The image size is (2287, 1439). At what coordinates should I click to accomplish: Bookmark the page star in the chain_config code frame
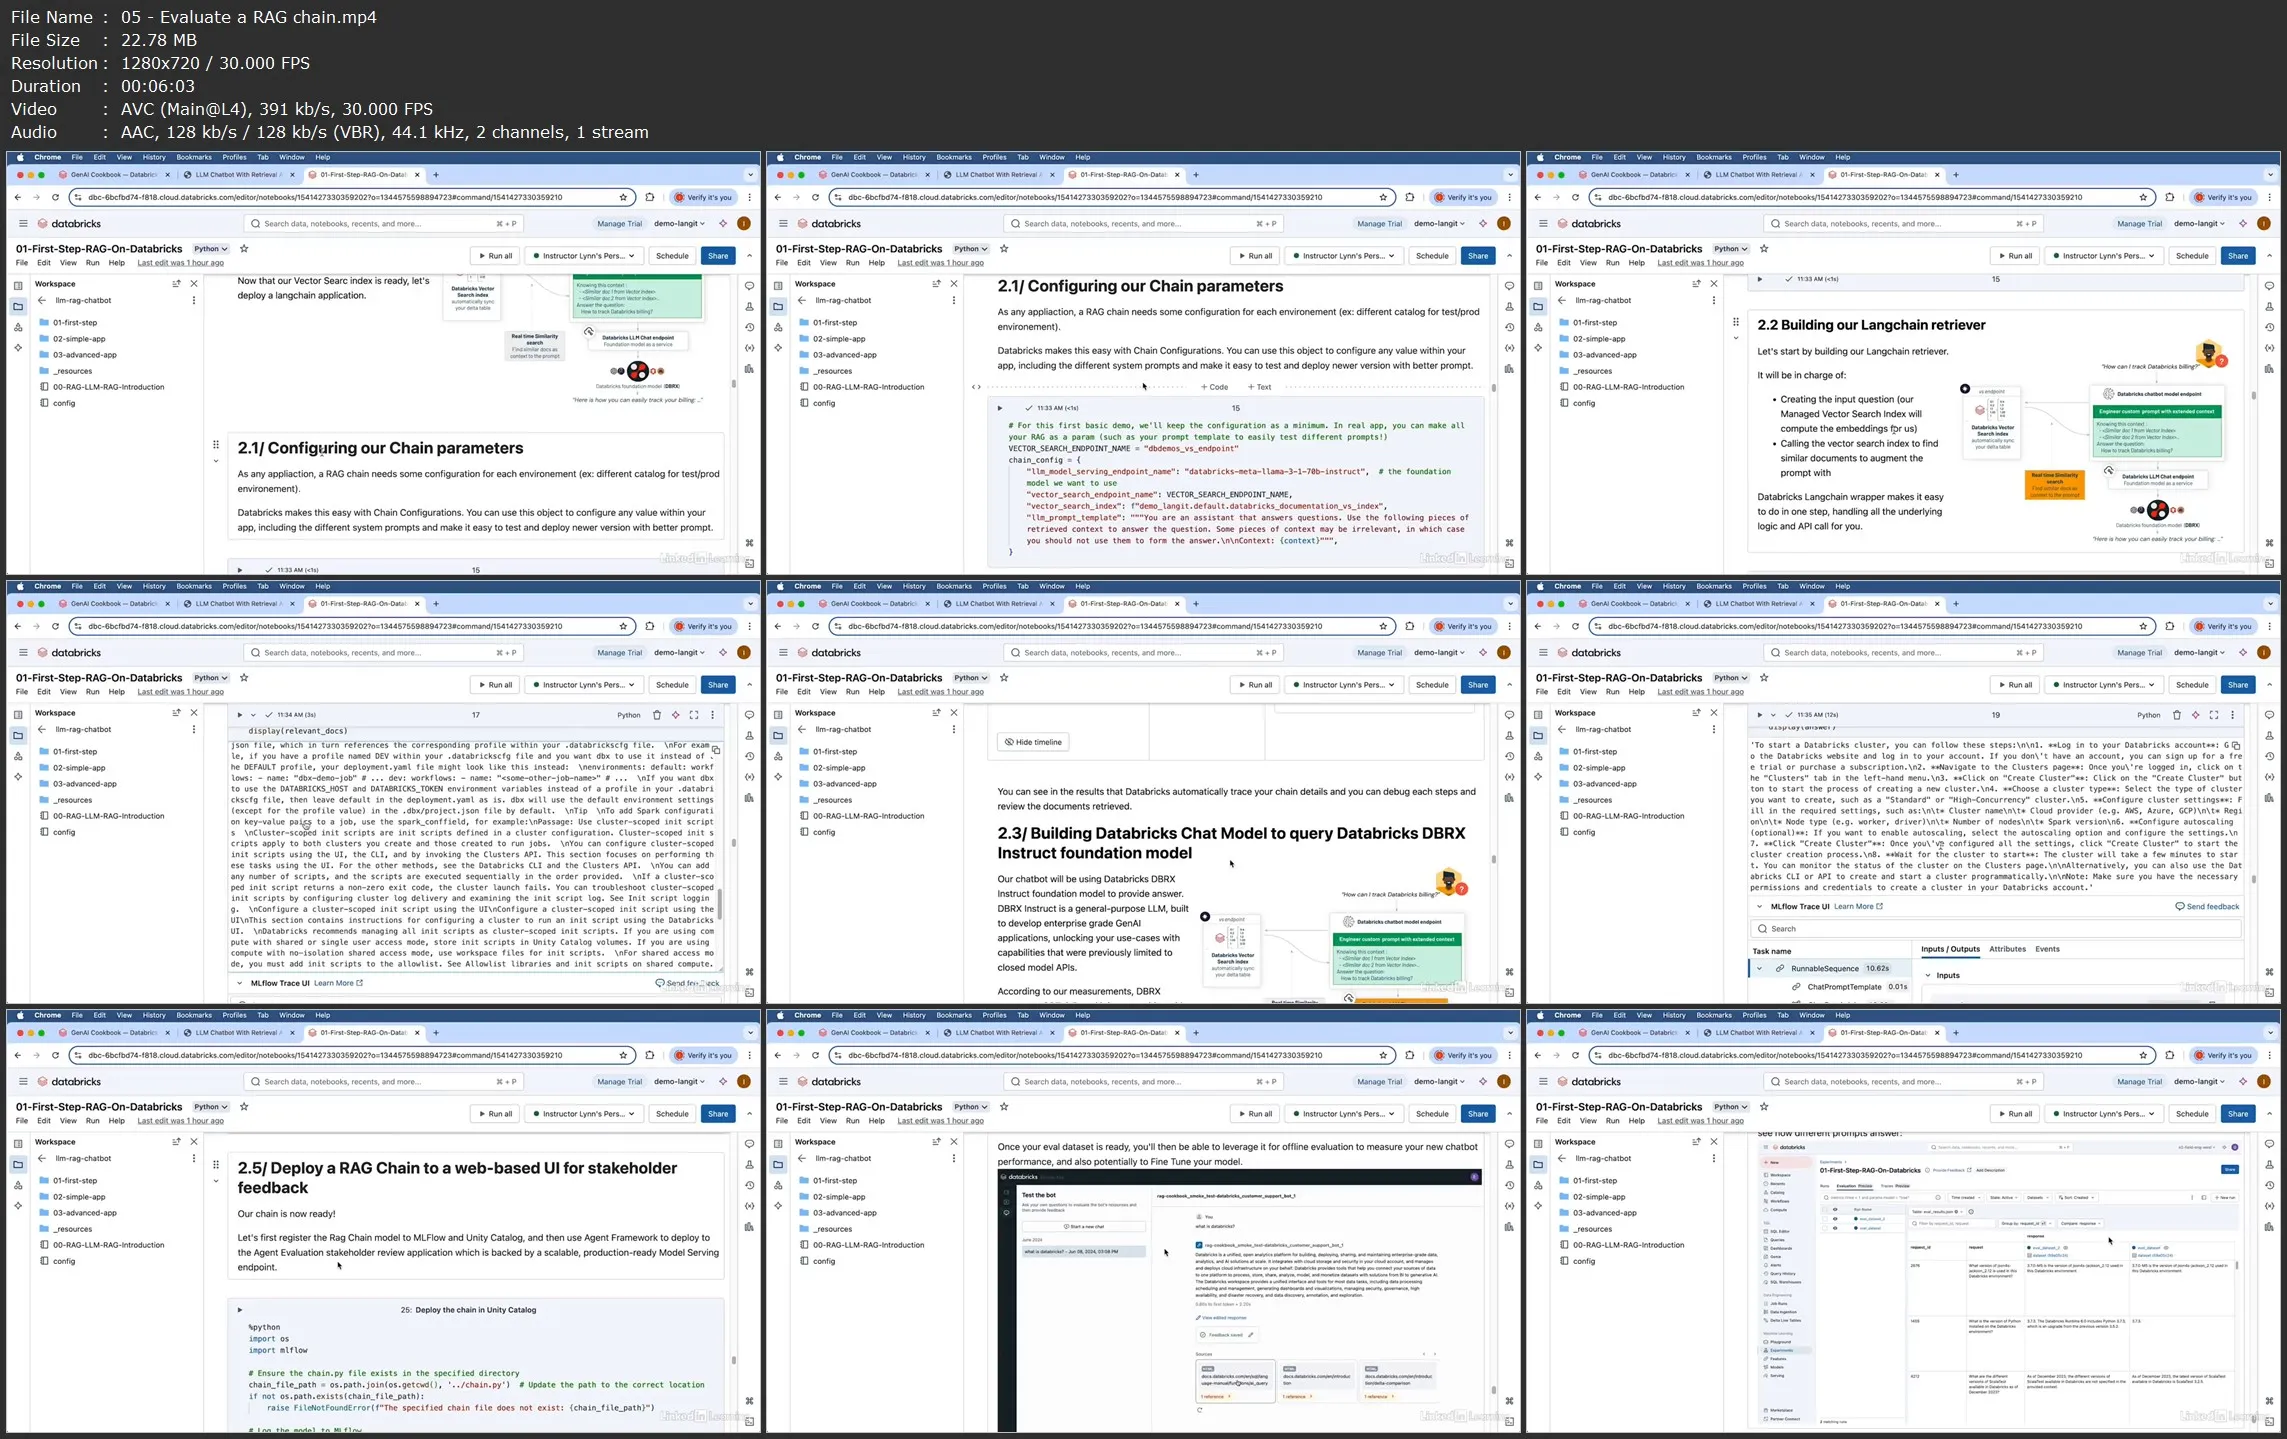pyautogui.click(x=1383, y=197)
